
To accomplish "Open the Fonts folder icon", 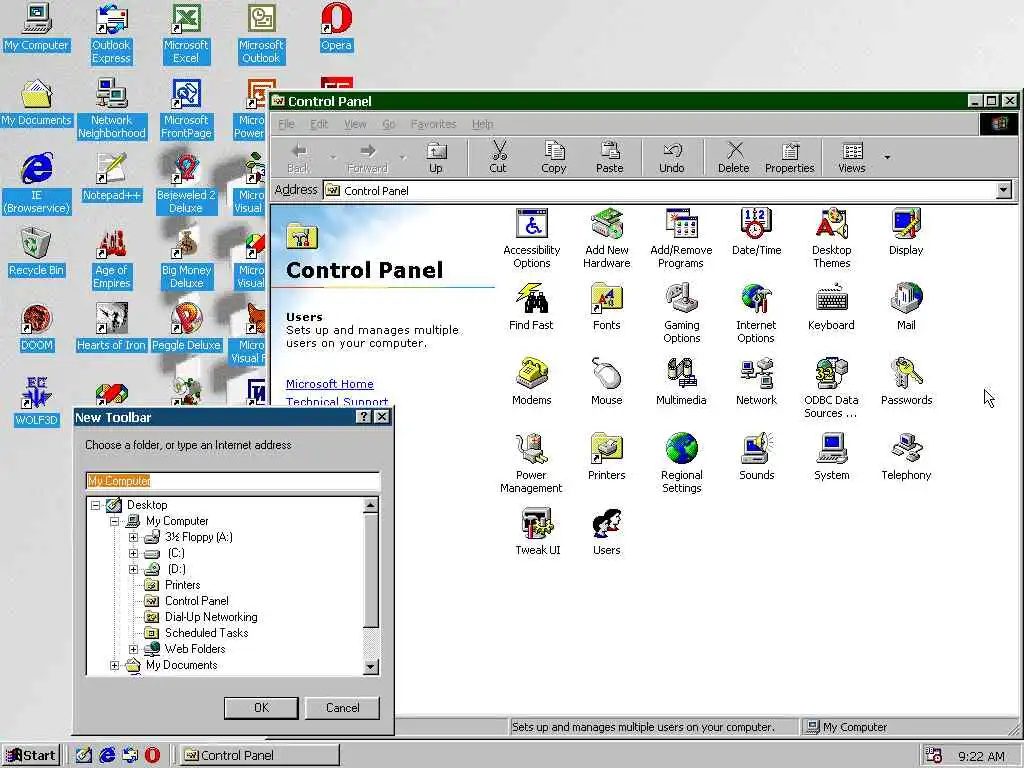I will [x=607, y=307].
